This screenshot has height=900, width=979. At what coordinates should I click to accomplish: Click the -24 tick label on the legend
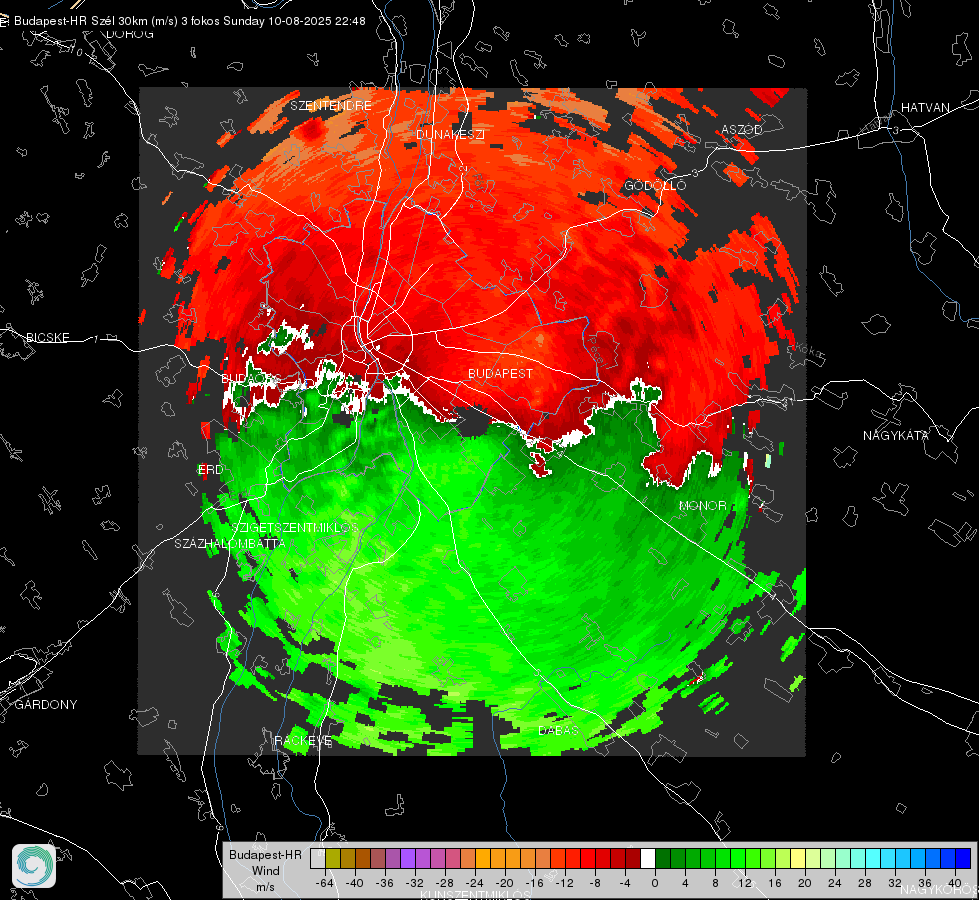[475, 883]
